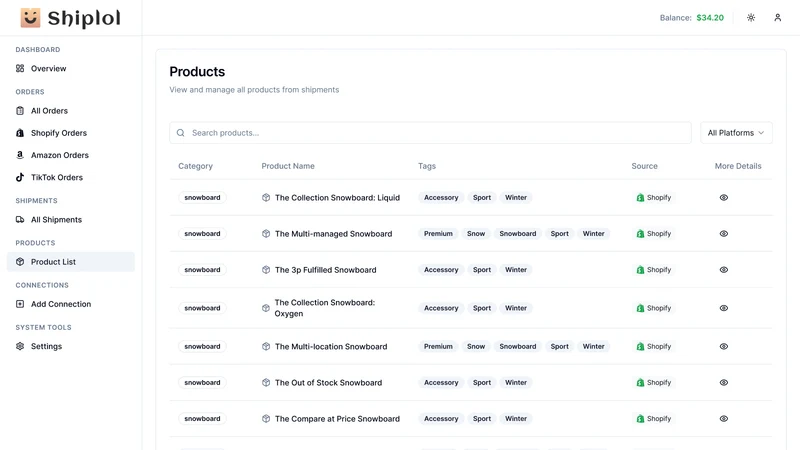Click Shopify source badge for Collection Snowboard: Liquid
Image resolution: width=800 pixels, height=450 pixels.
pos(654,197)
